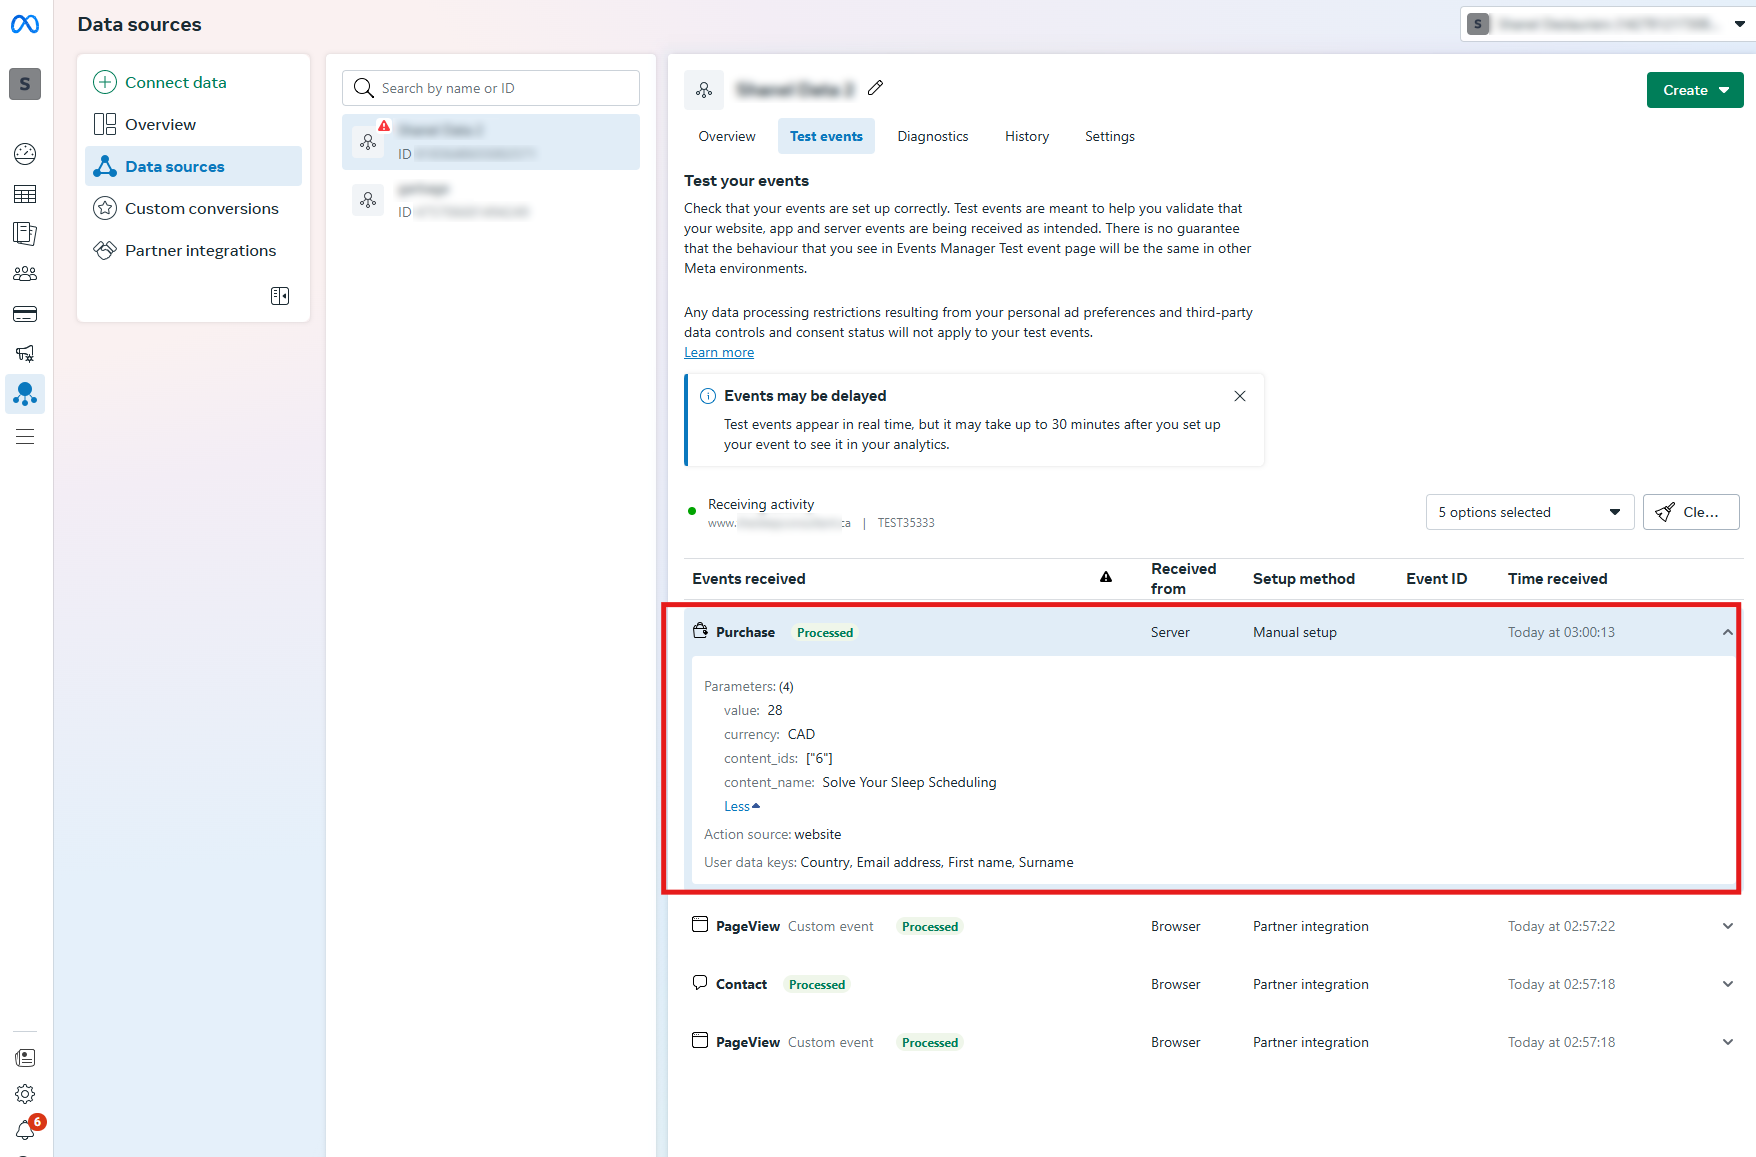Switch to the History tab

coord(1026,137)
